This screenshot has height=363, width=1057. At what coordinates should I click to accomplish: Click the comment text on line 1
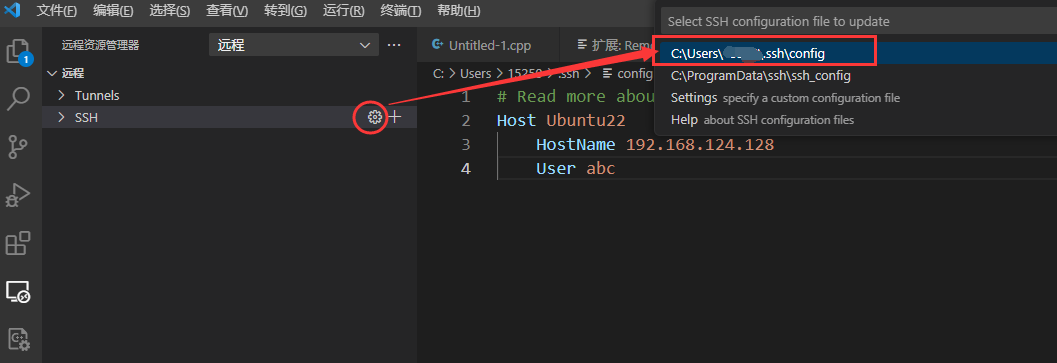[x=575, y=96]
